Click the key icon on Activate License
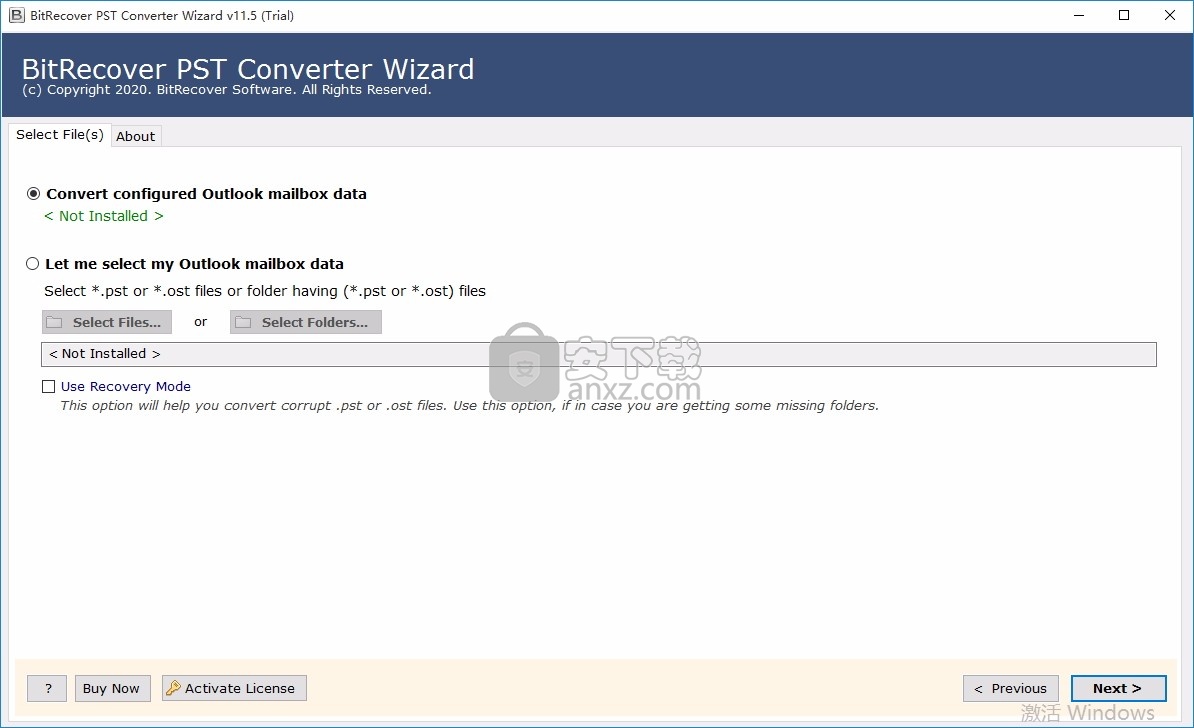 point(174,688)
